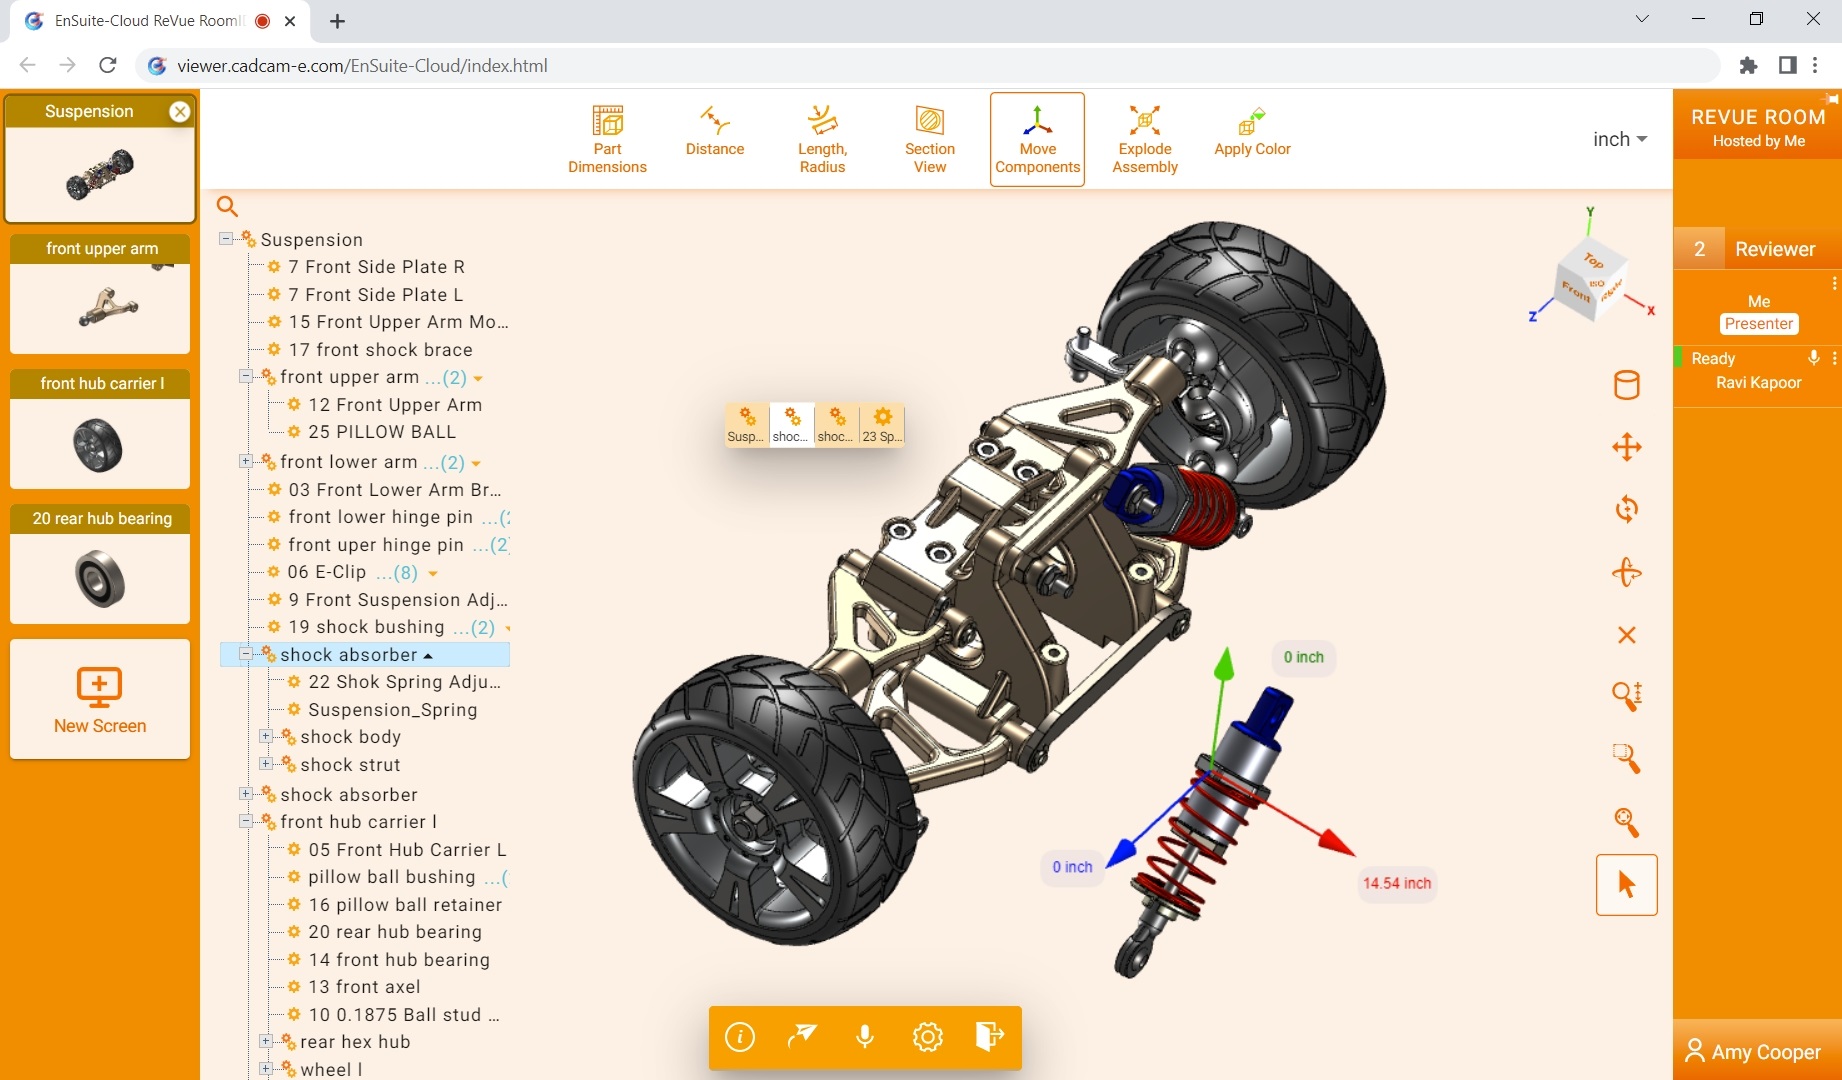
Task: Click the share arrow icon in bottom bar
Action: 802,1037
